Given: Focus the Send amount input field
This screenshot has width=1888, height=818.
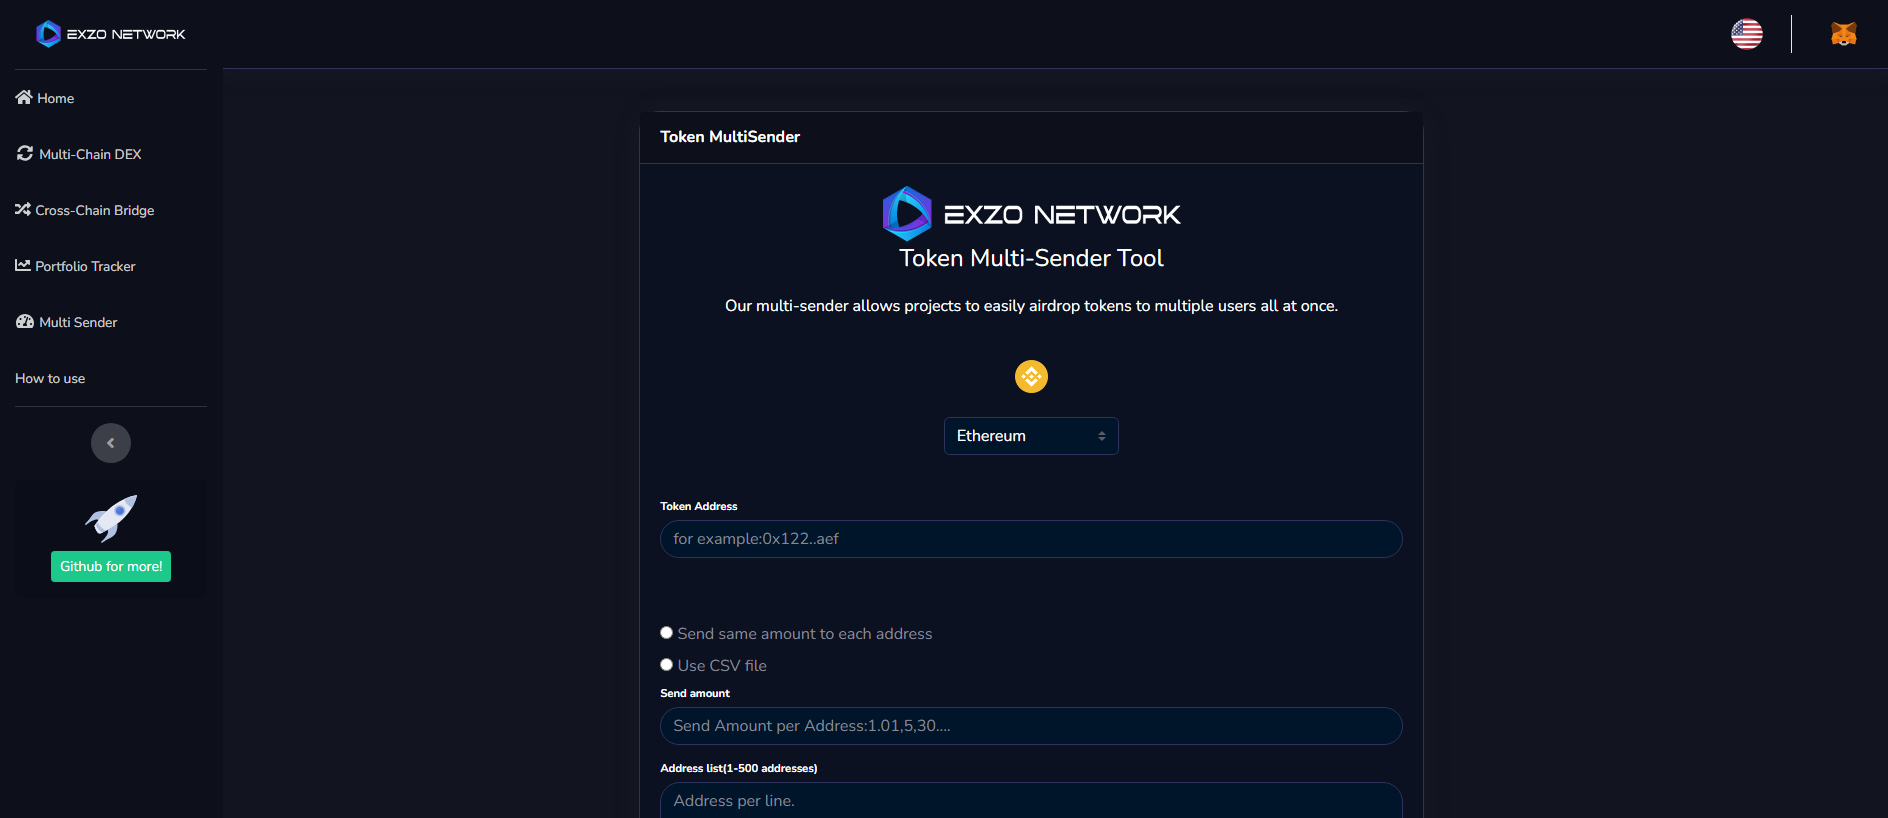Looking at the screenshot, I should pos(1031,726).
